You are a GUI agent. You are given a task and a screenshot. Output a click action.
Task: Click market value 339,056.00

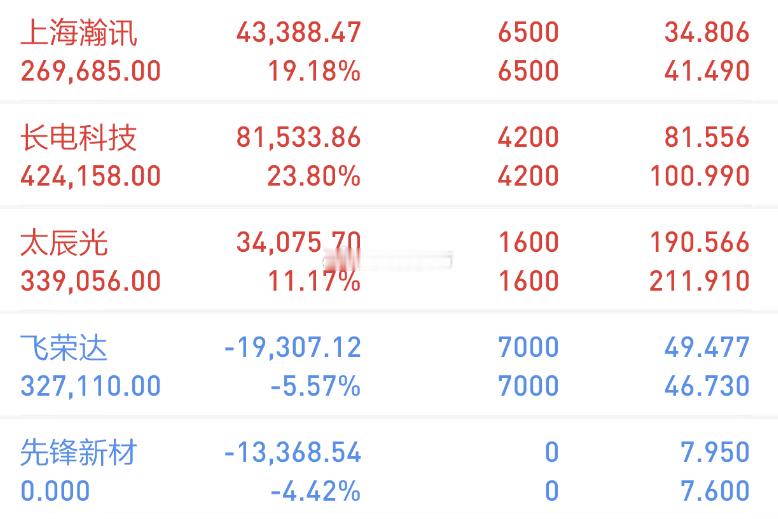point(91,281)
